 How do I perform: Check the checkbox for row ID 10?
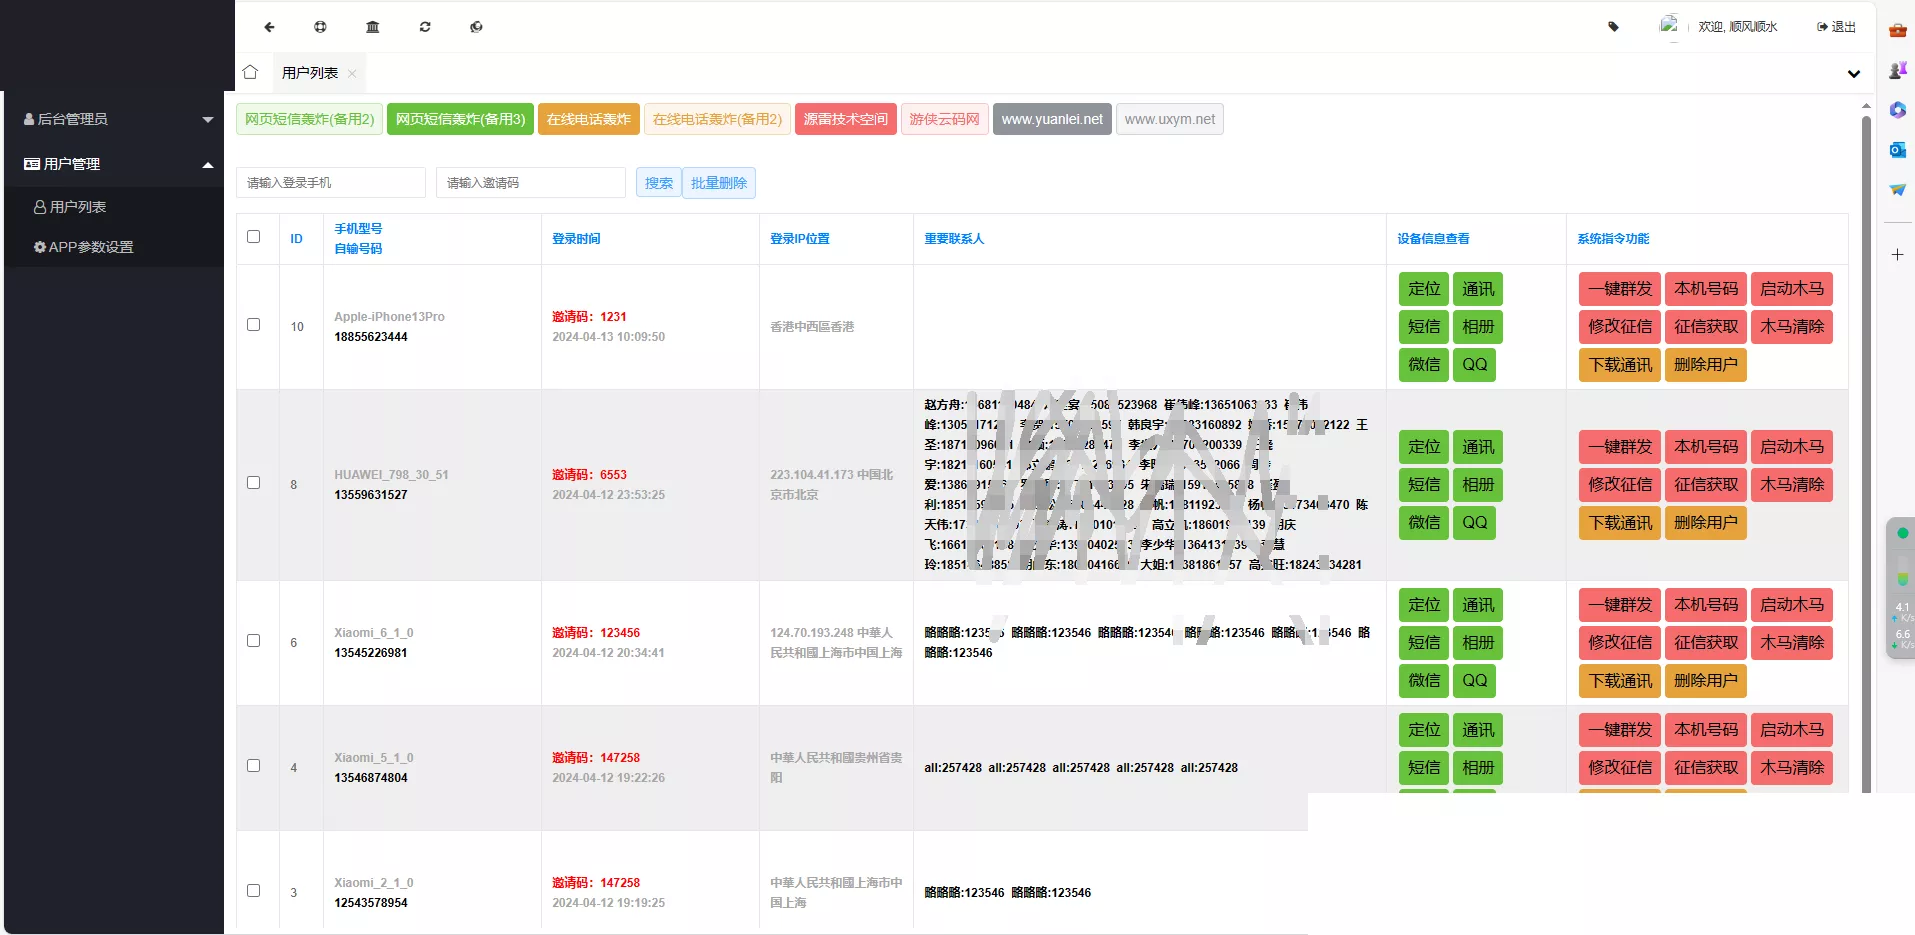254,325
